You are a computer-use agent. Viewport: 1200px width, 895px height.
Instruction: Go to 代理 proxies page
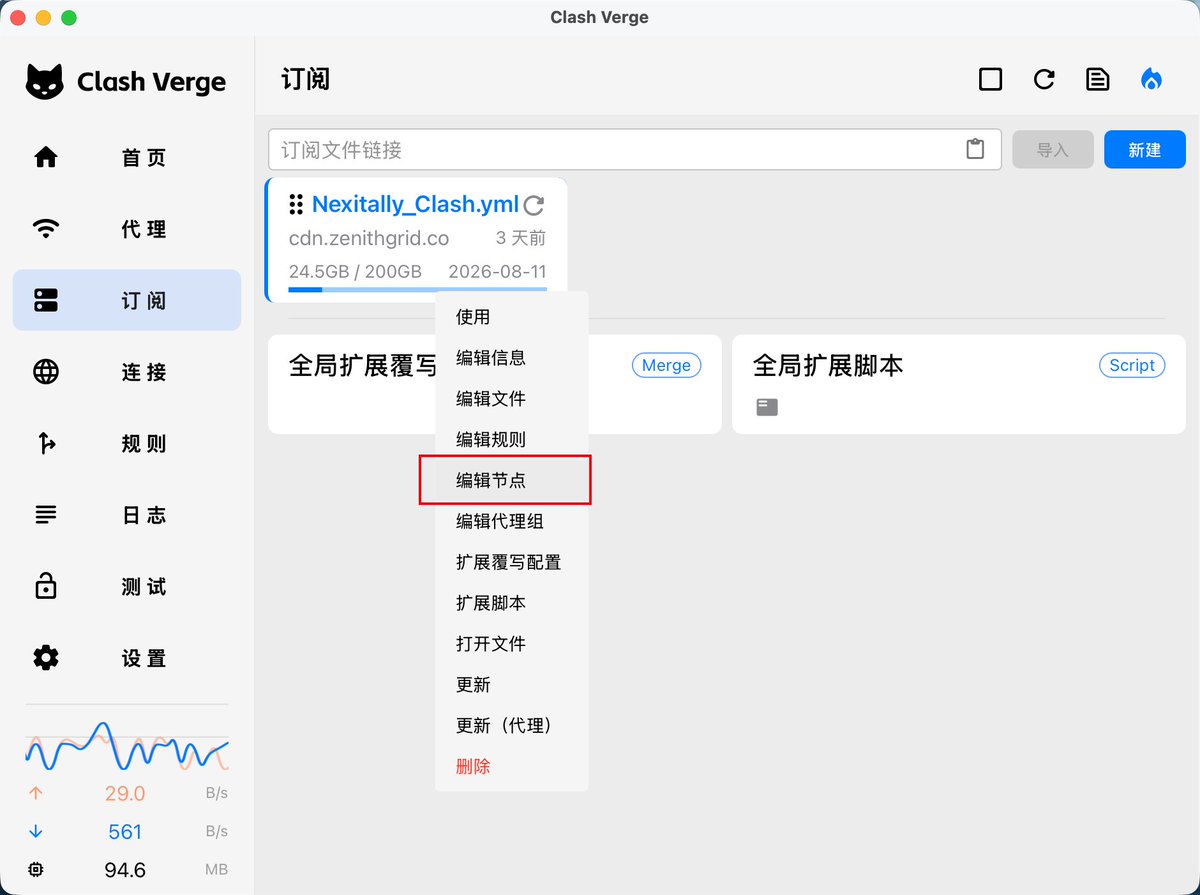(127, 229)
